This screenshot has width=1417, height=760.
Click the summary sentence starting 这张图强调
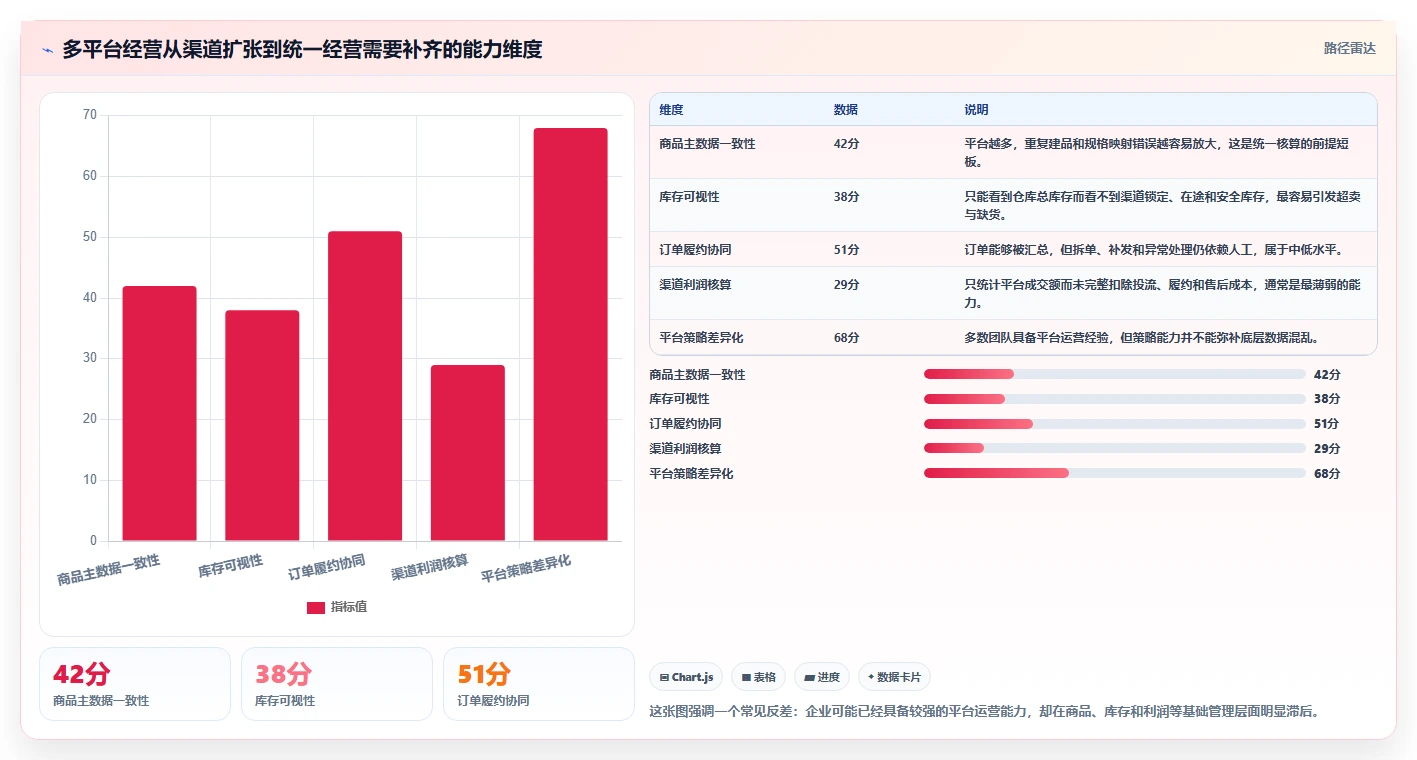point(985,712)
